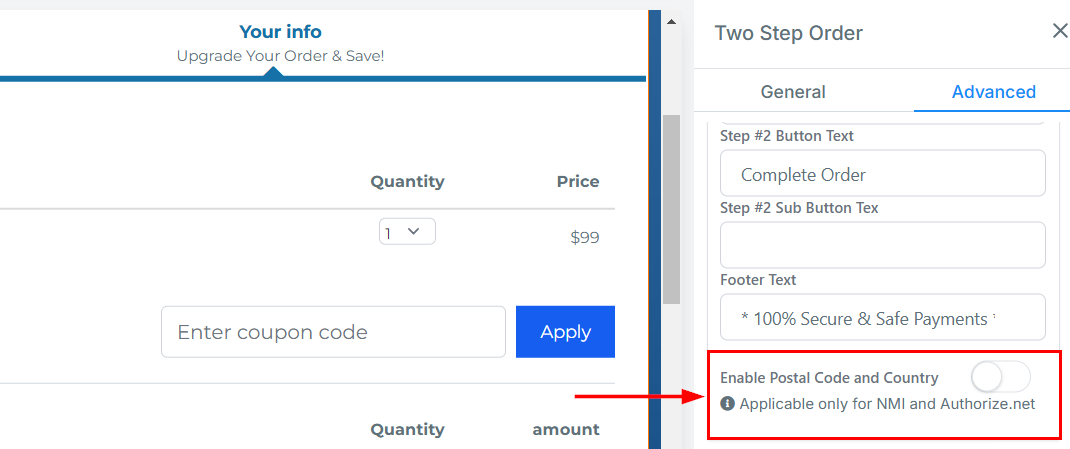Click the Two Step Order panel title
Image resolution: width=1070 pixels, height=449 pixels.
coord(788,33)
